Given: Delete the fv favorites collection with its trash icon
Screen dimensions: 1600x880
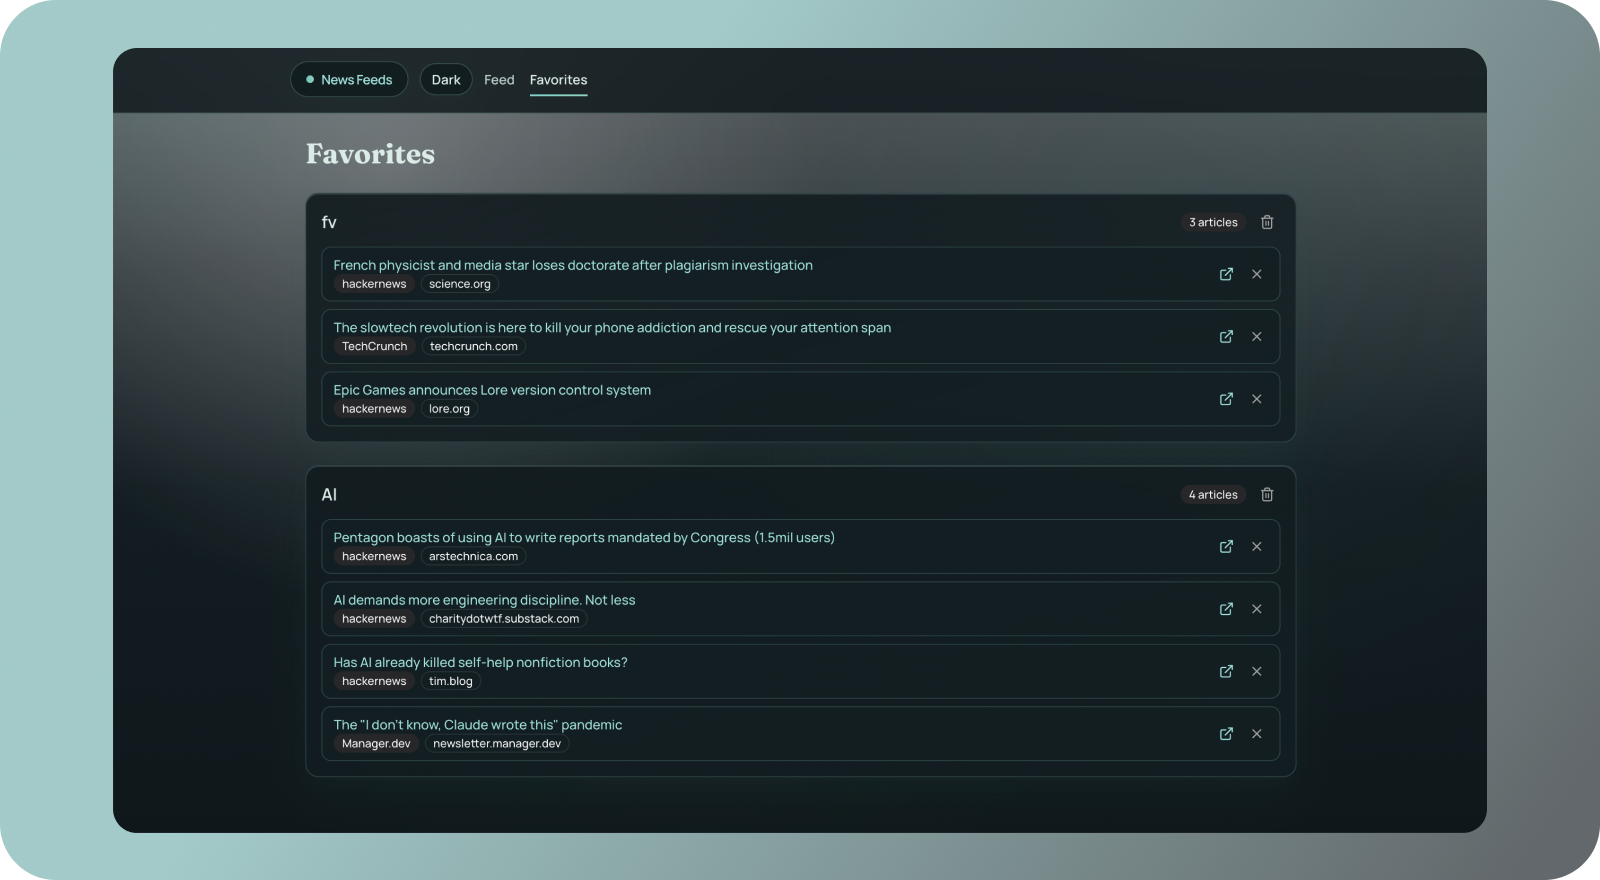Looking at the screenshot, I should (x=1267, y=222).
